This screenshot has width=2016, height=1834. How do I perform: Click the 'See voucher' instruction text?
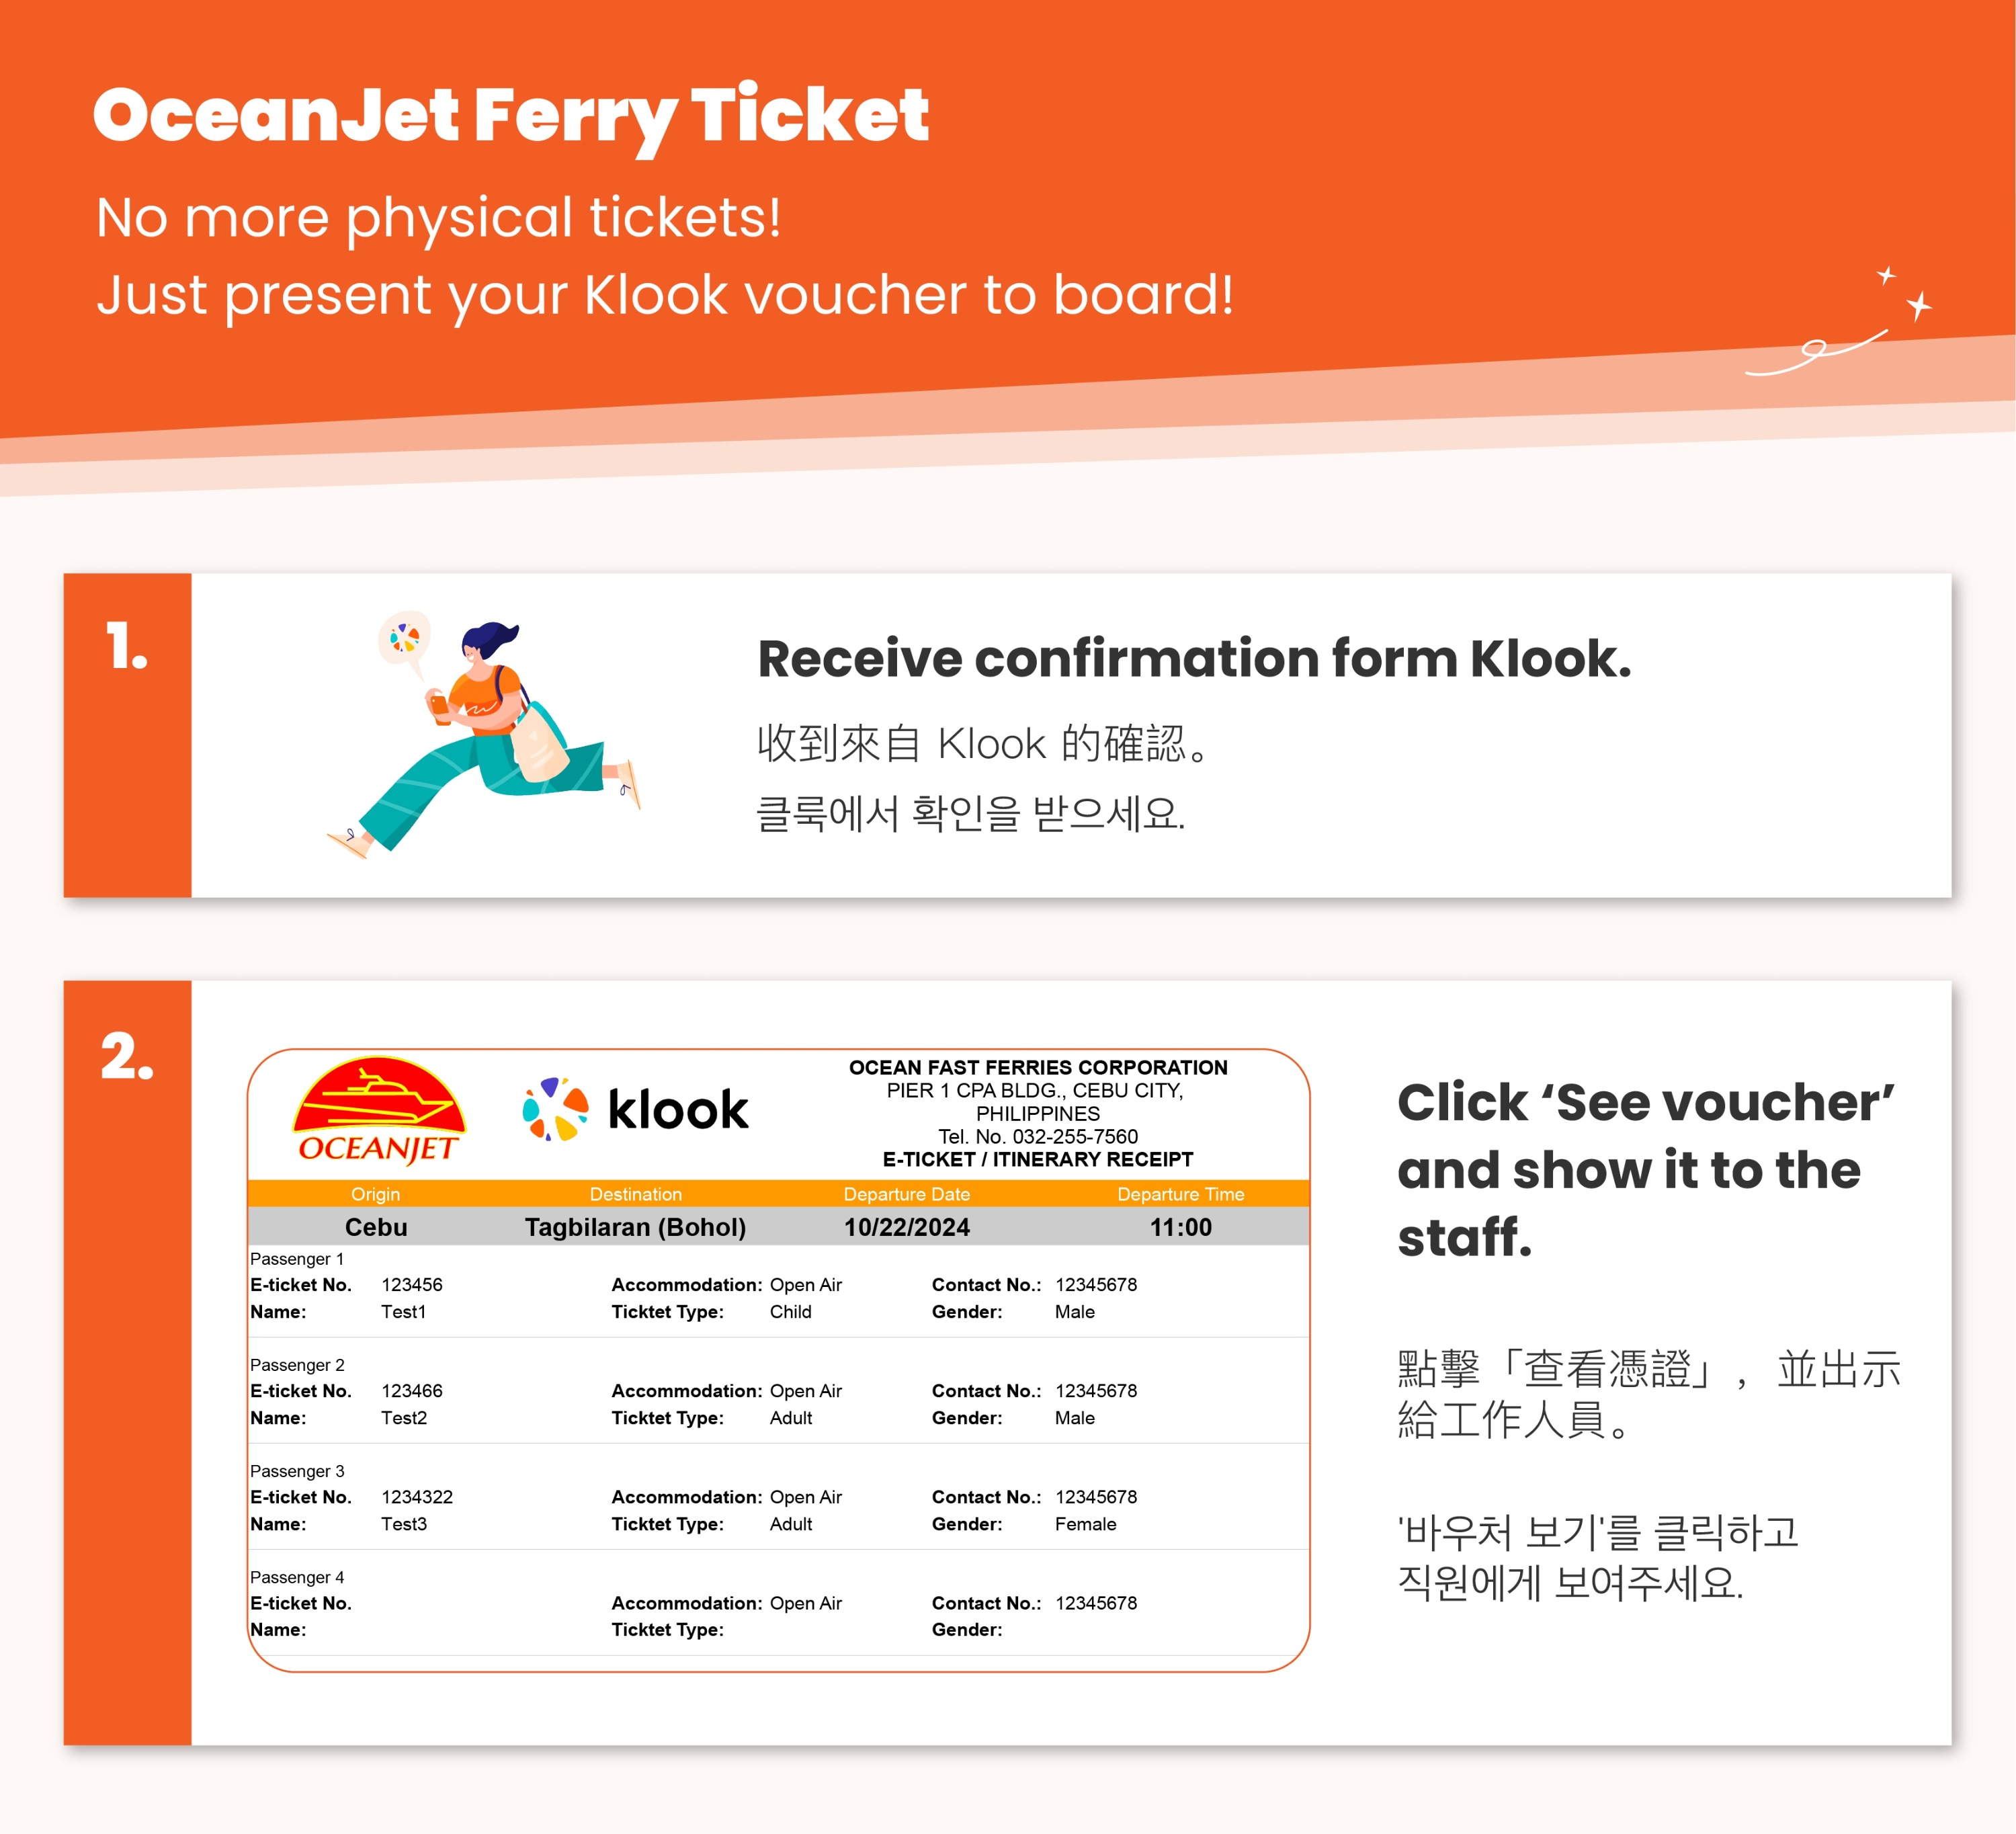coord(1645,1169)
